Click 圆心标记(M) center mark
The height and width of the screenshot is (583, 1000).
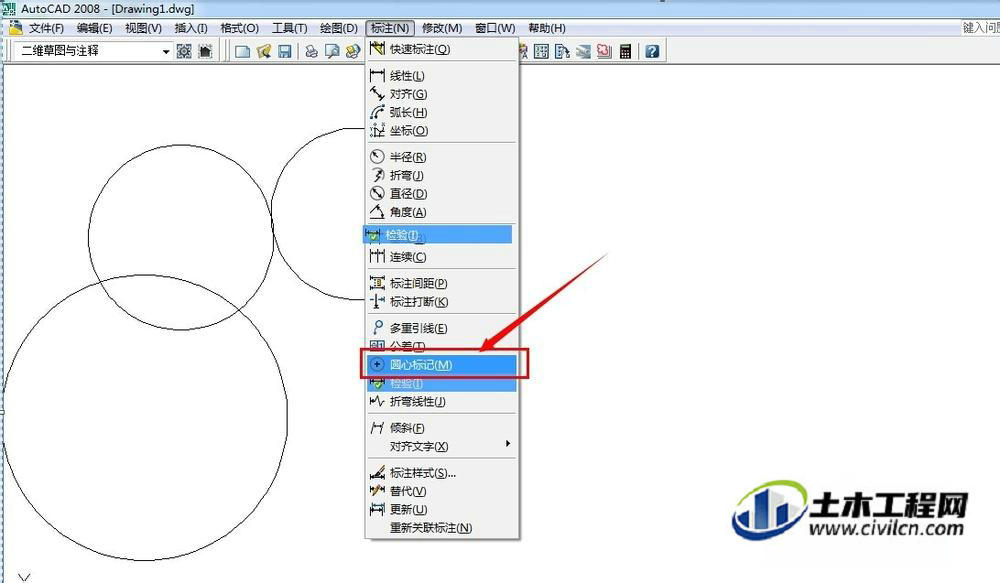(x=441, y=365)
